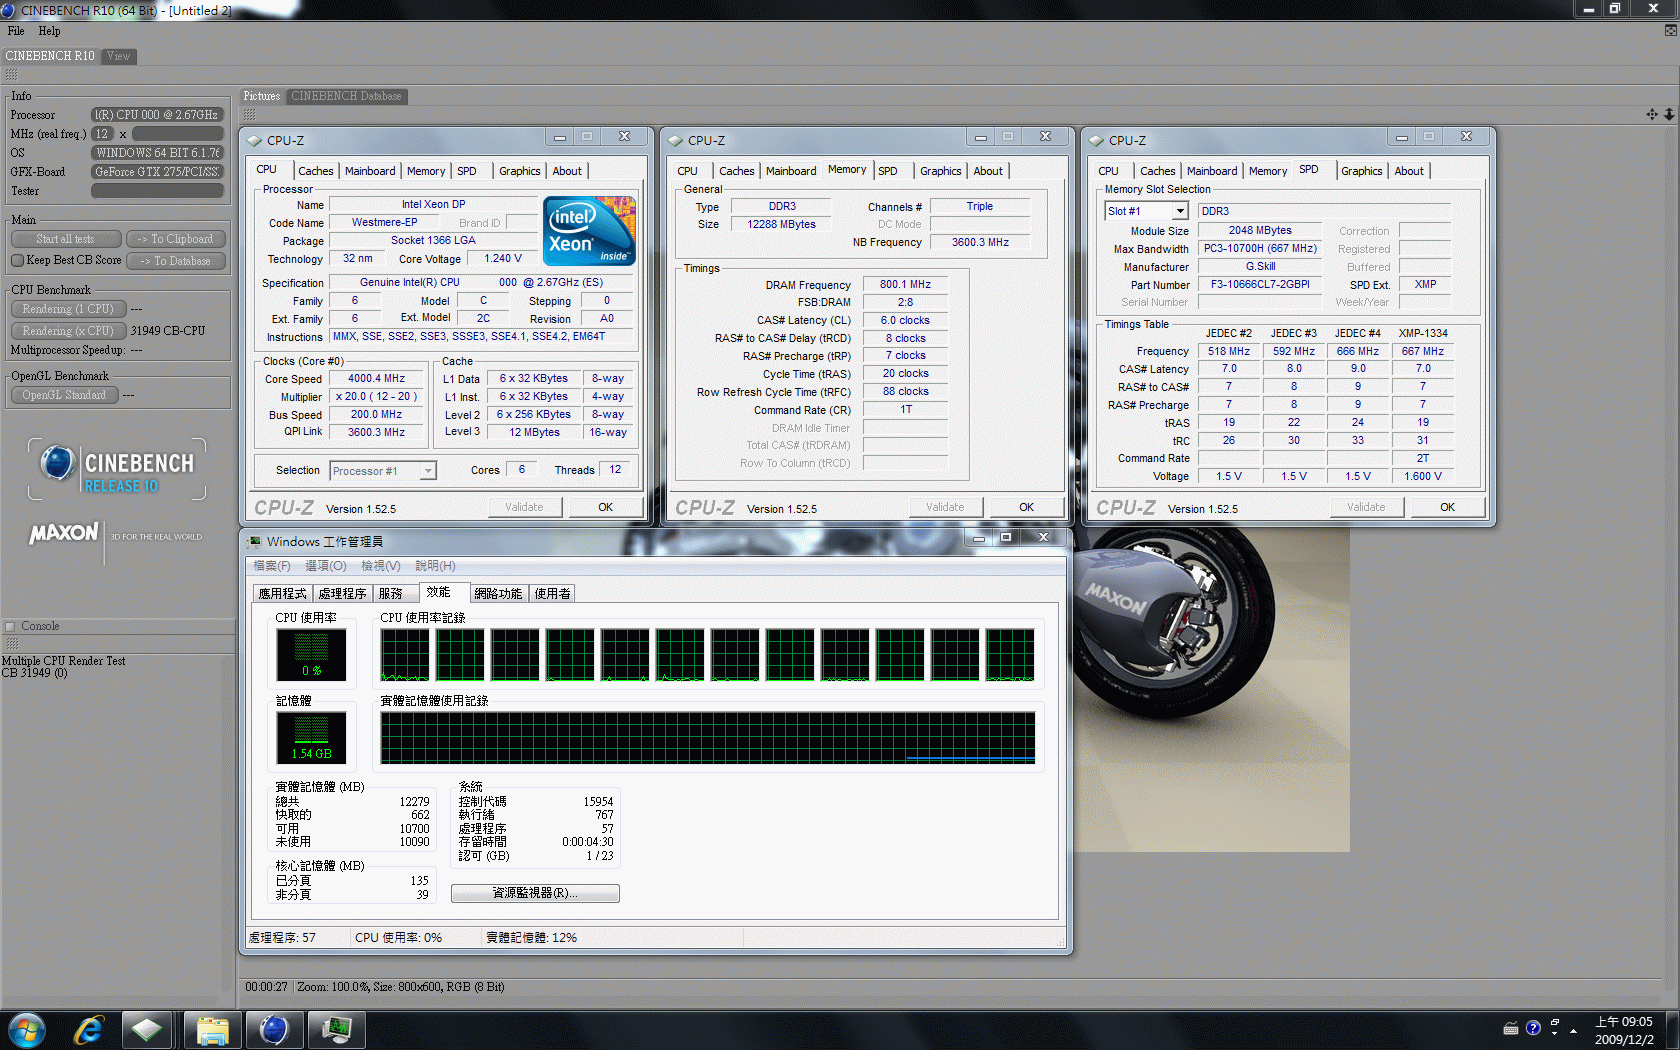Select Memory tab in third CPU-Z window
1680x1050 pixels.
(x=1268, y=171)
